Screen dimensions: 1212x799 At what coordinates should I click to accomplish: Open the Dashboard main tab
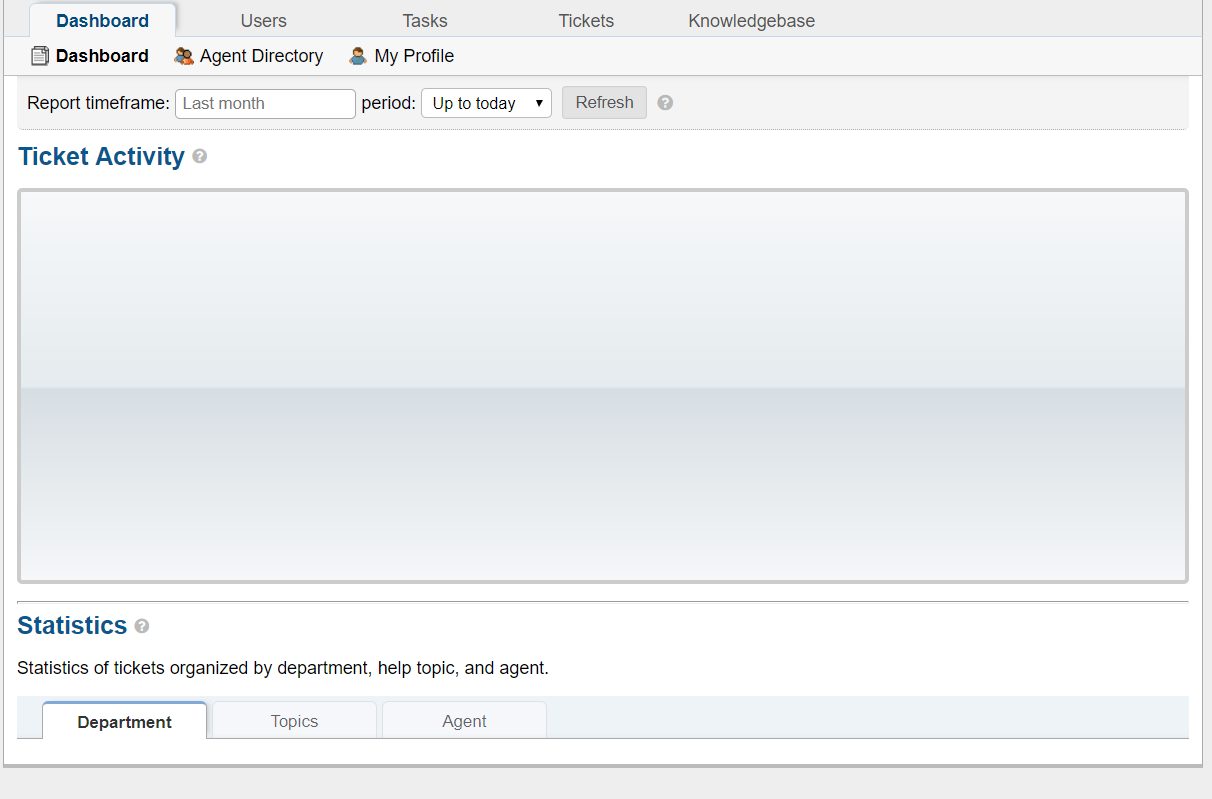click(x=103, y=20)
